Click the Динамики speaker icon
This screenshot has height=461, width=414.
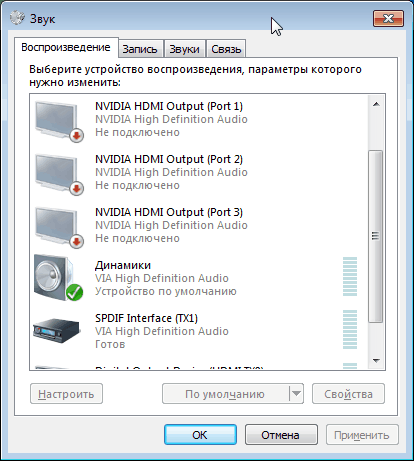58,278
